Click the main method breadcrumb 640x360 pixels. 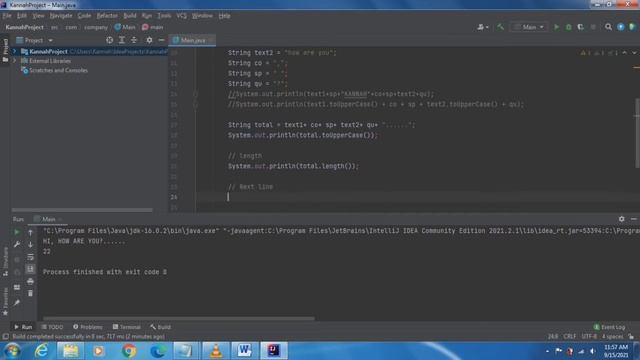[x=153, y=27]
